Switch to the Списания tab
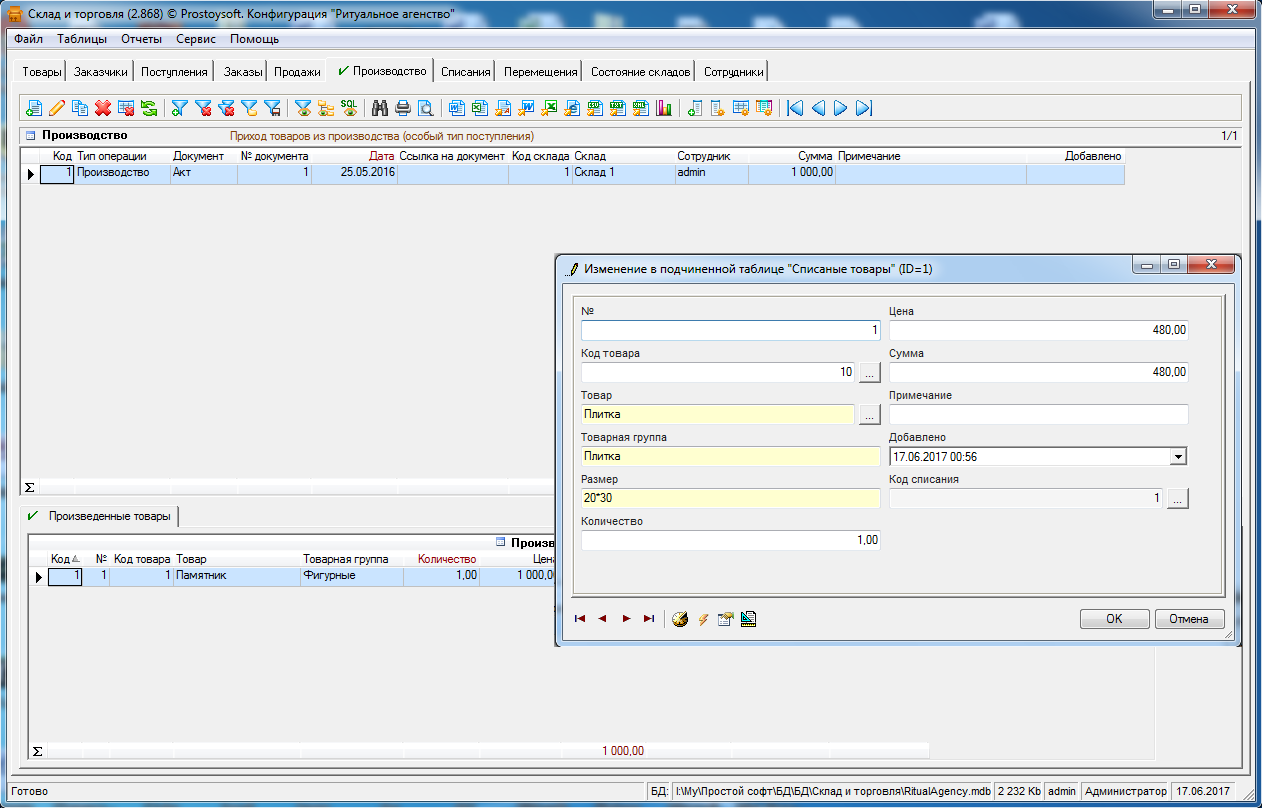1262x808 pixels. pyautogui.click(x=466, y=72)
